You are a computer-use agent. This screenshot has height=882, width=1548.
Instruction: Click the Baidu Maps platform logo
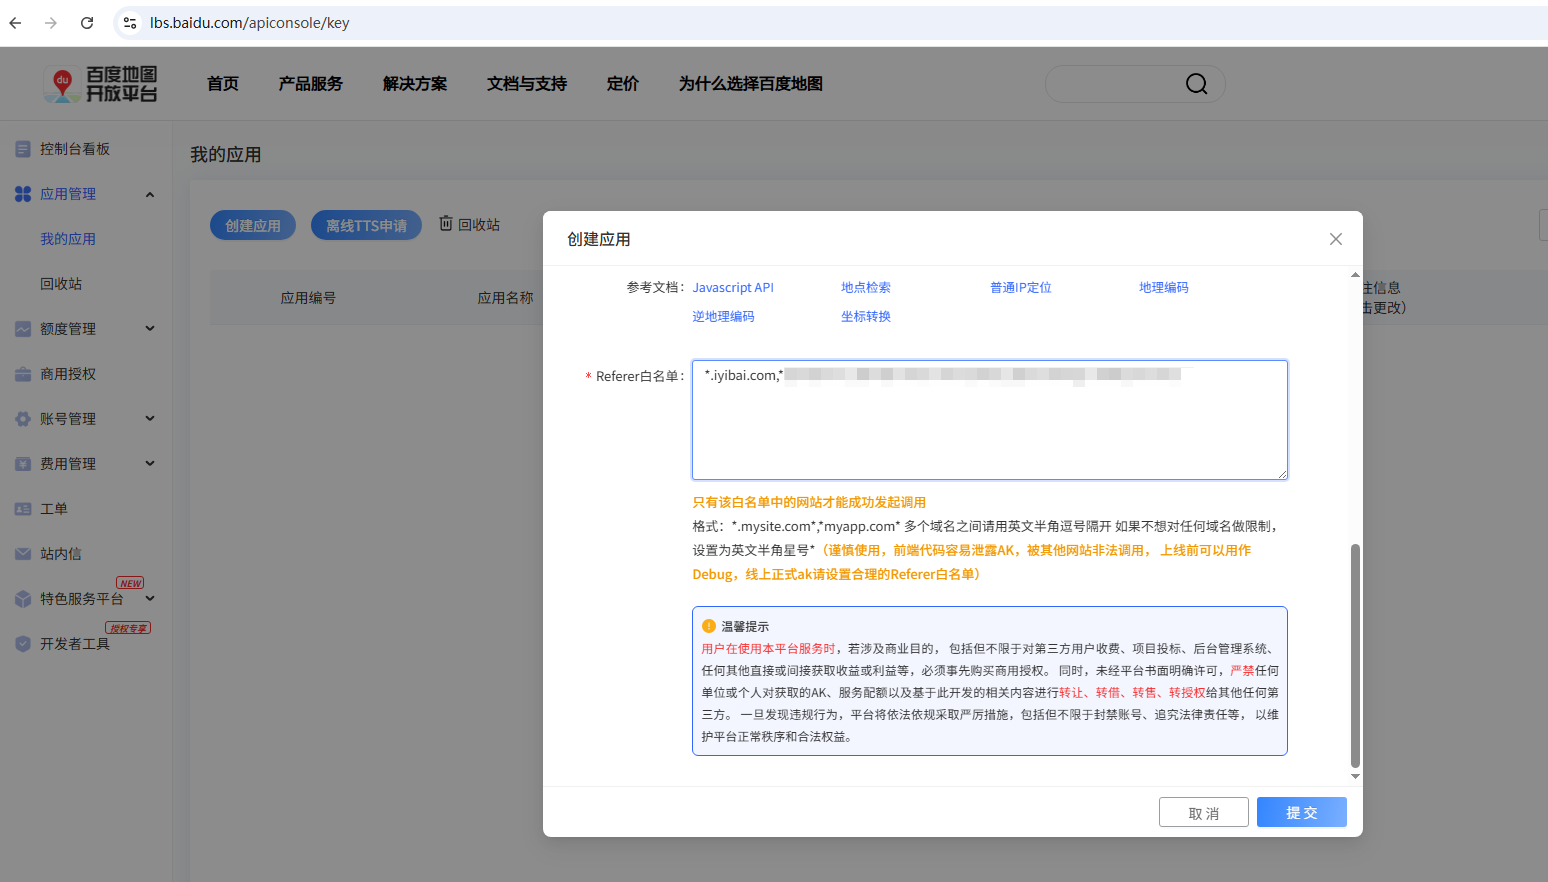pos(101,84)
